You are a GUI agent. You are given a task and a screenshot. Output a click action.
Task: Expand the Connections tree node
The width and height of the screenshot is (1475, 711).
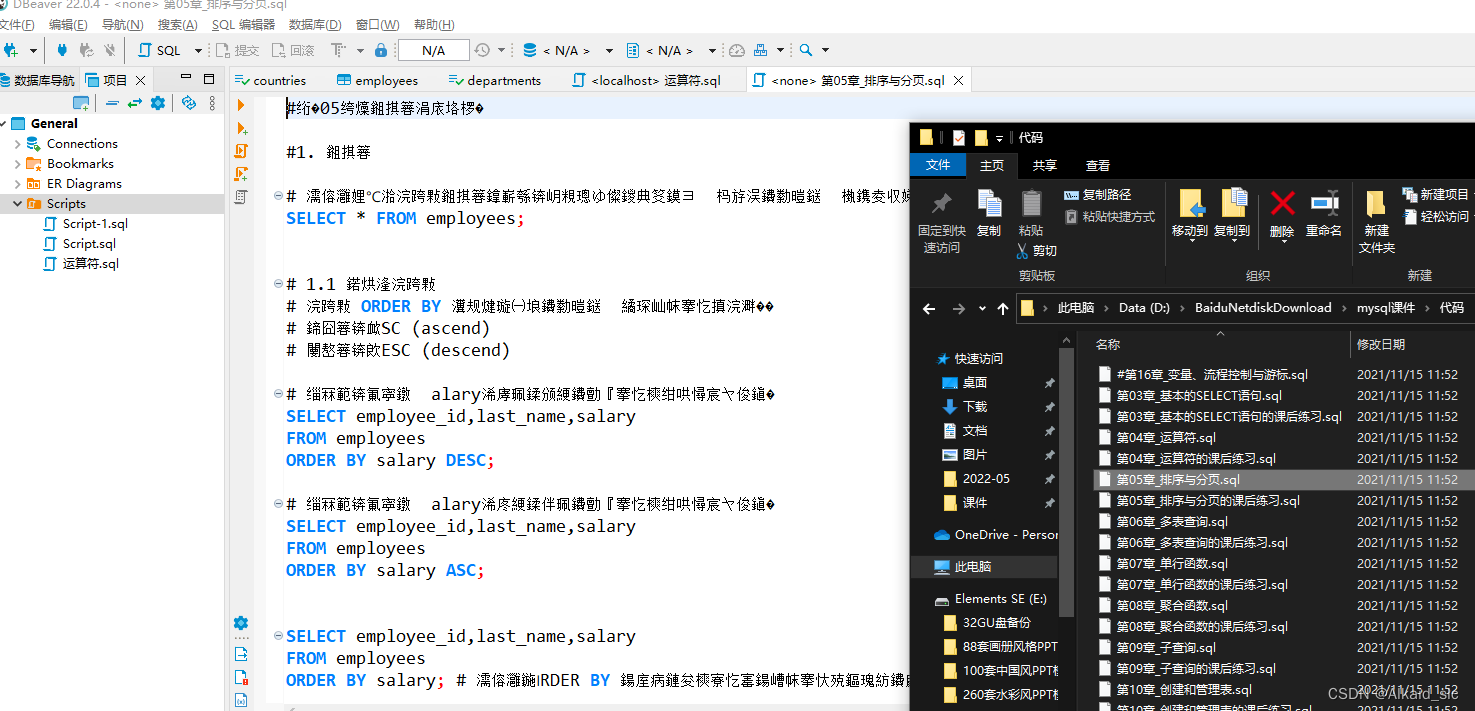tap(17, 144)
